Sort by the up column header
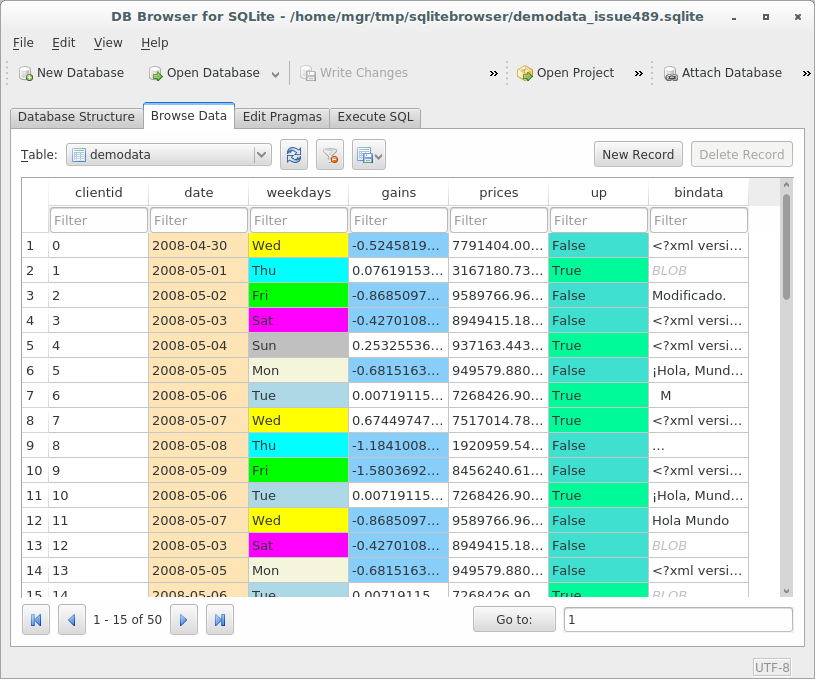815x679 pixels. click(599, 192)
